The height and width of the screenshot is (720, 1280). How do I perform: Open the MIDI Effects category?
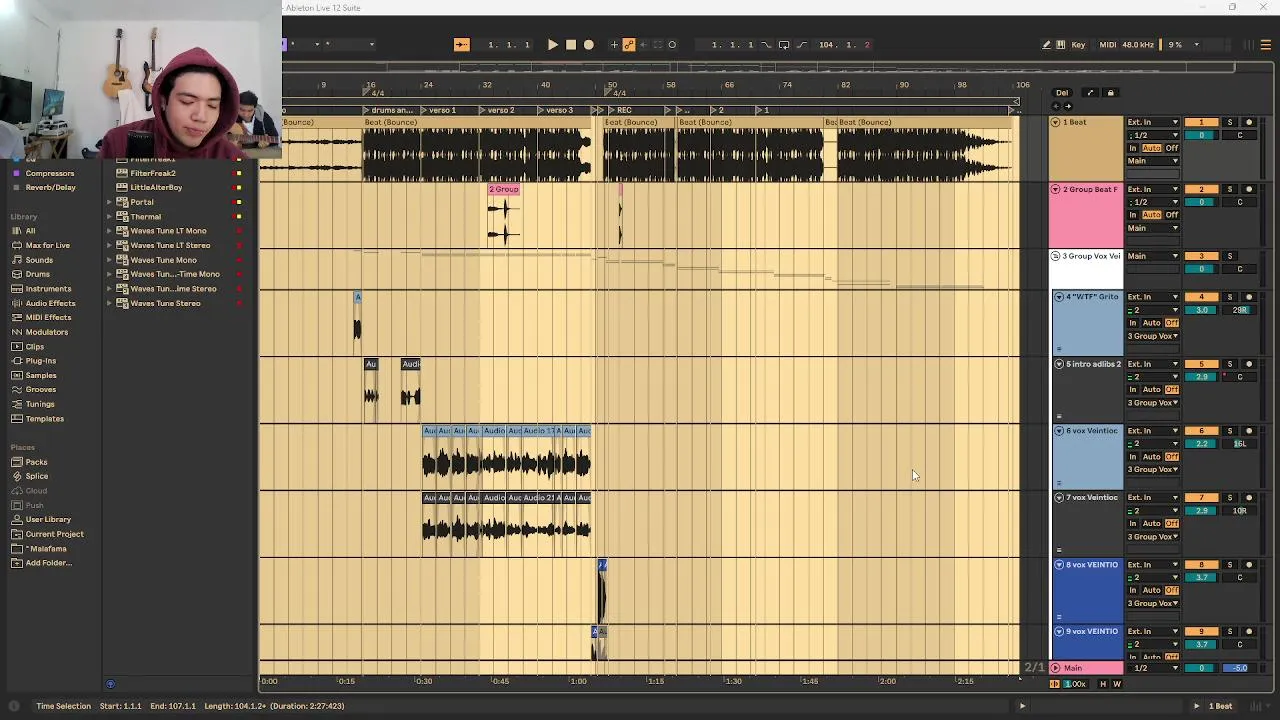point(48,317)
